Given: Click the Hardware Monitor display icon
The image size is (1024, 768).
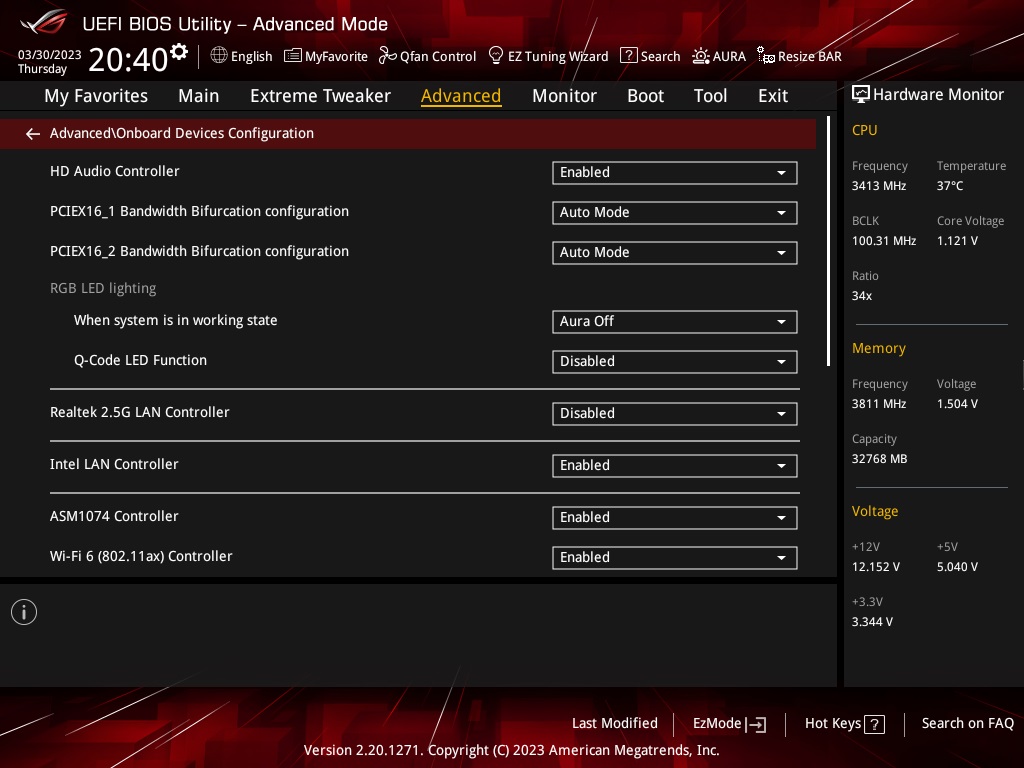Looking at the screenshot, I should point(861,95).
